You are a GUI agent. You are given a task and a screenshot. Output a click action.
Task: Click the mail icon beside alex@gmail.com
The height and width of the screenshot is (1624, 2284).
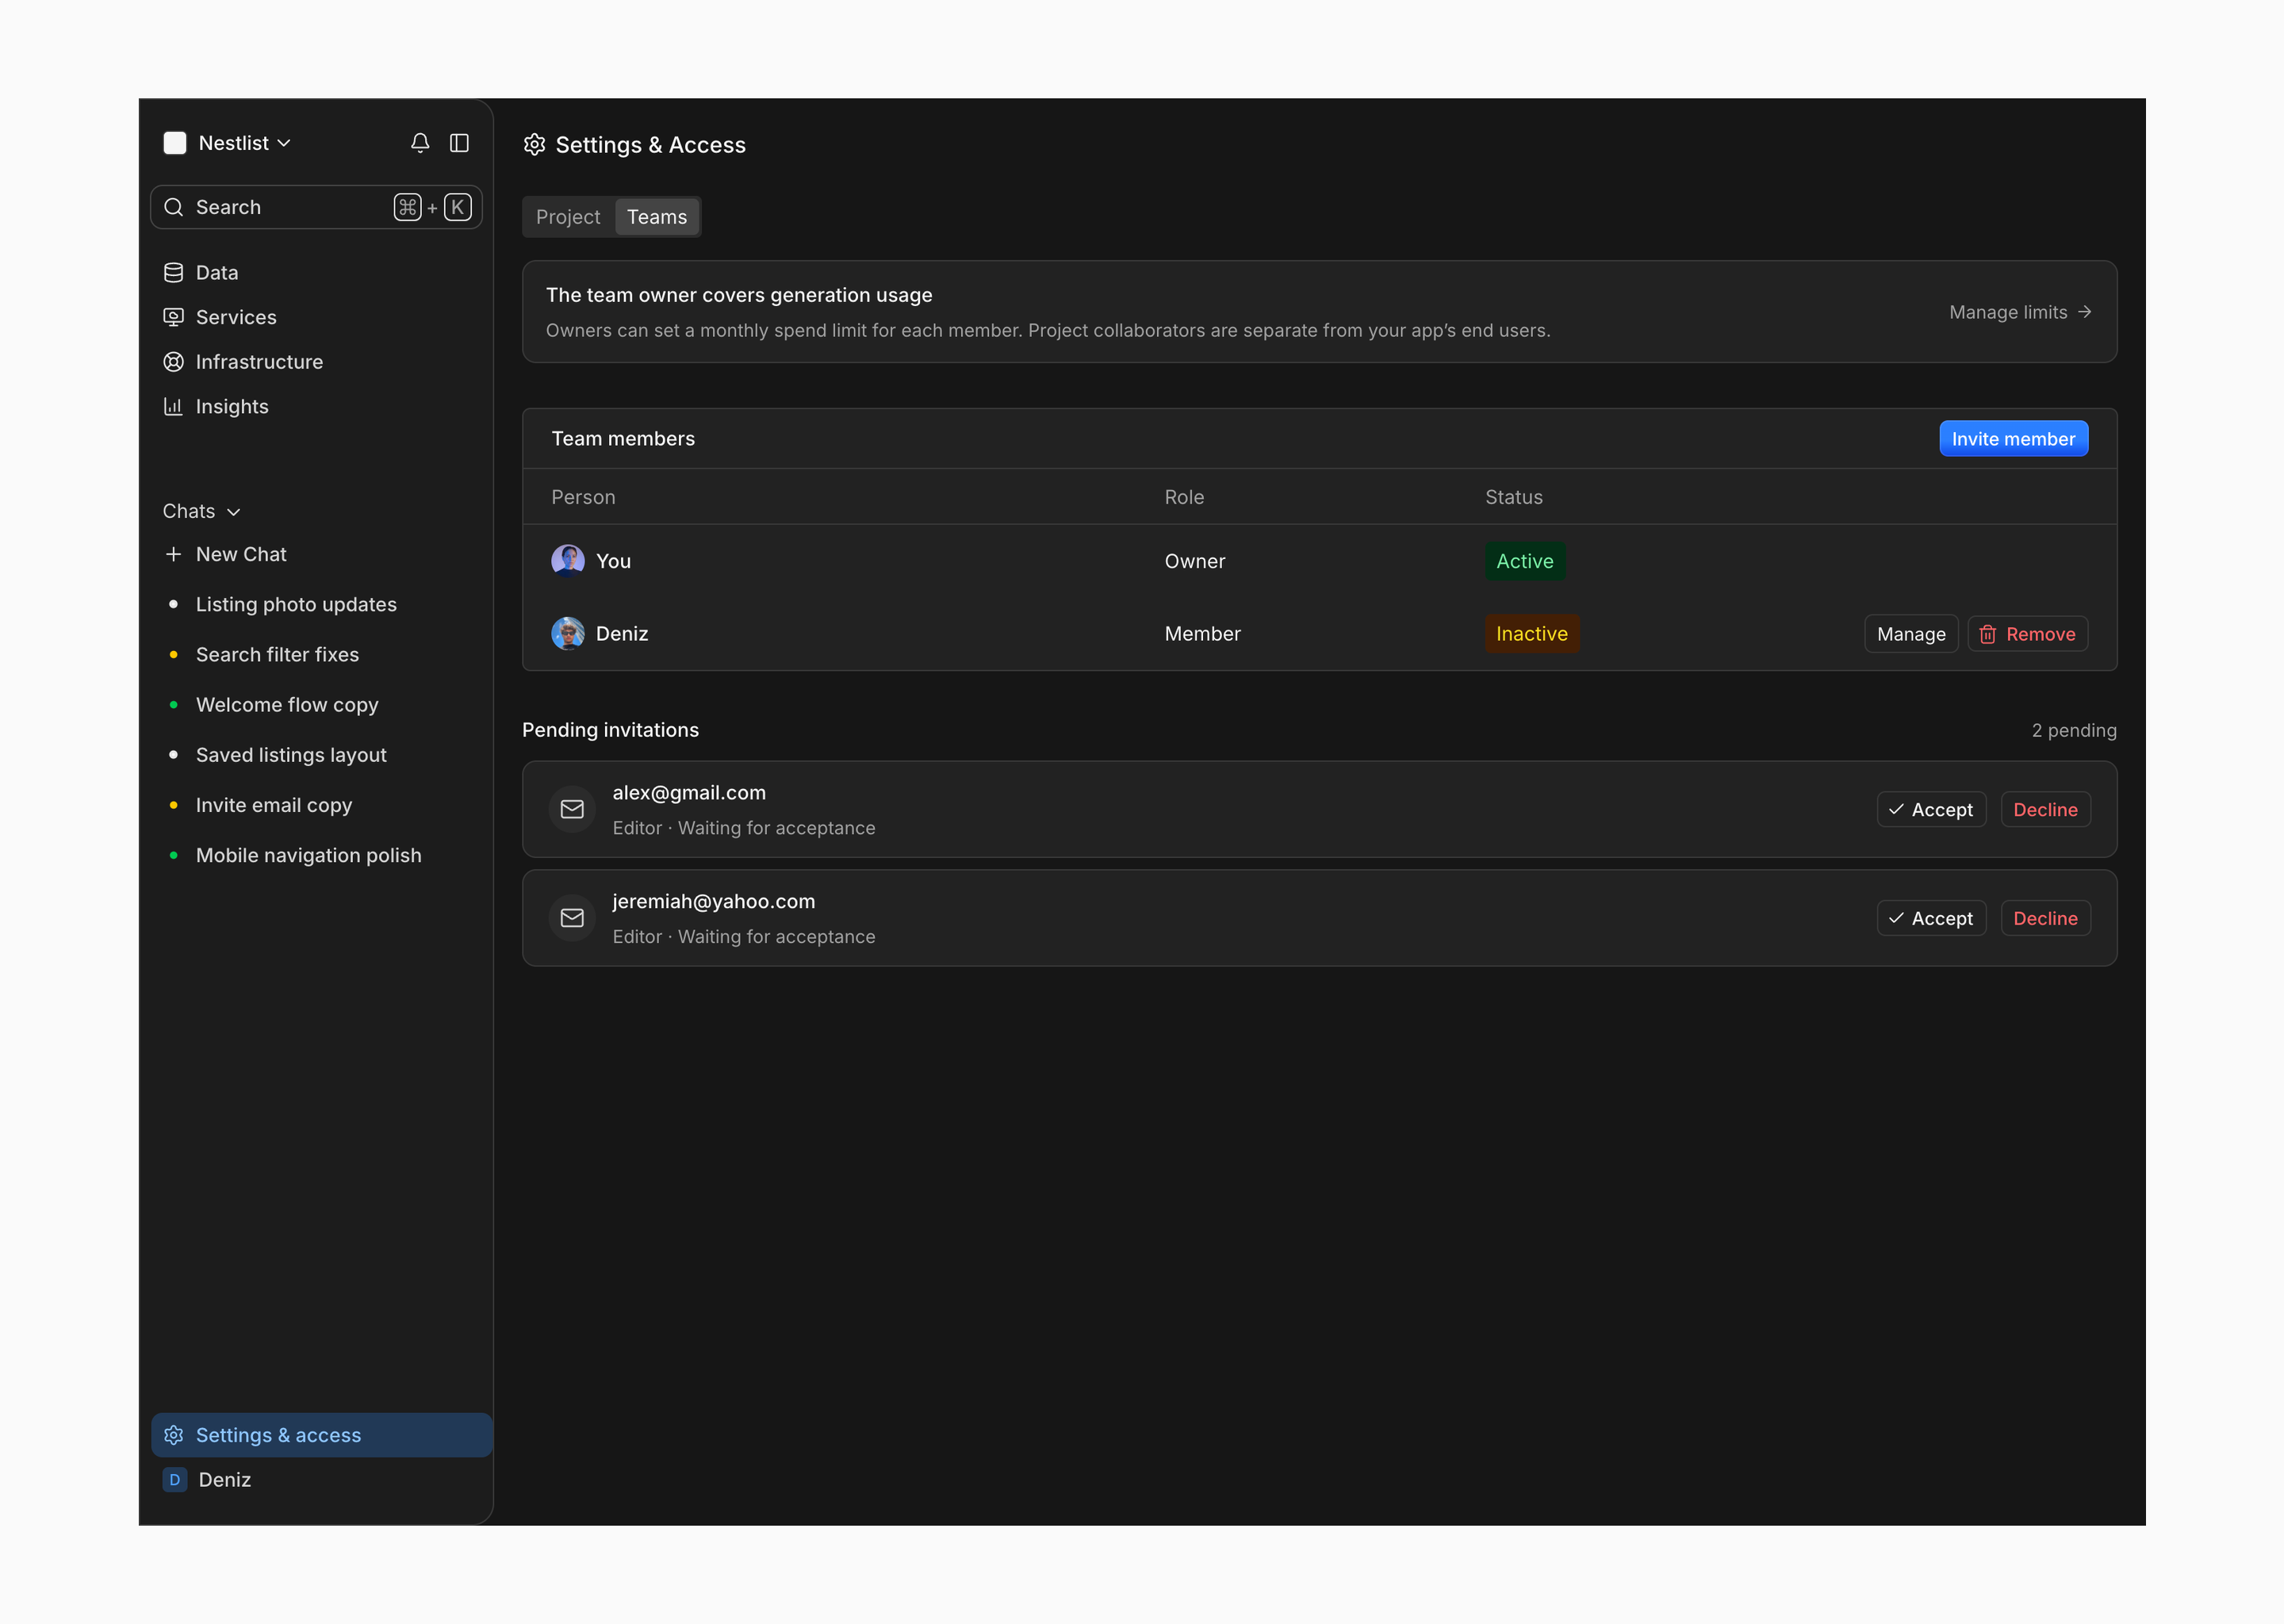[572, 809]
